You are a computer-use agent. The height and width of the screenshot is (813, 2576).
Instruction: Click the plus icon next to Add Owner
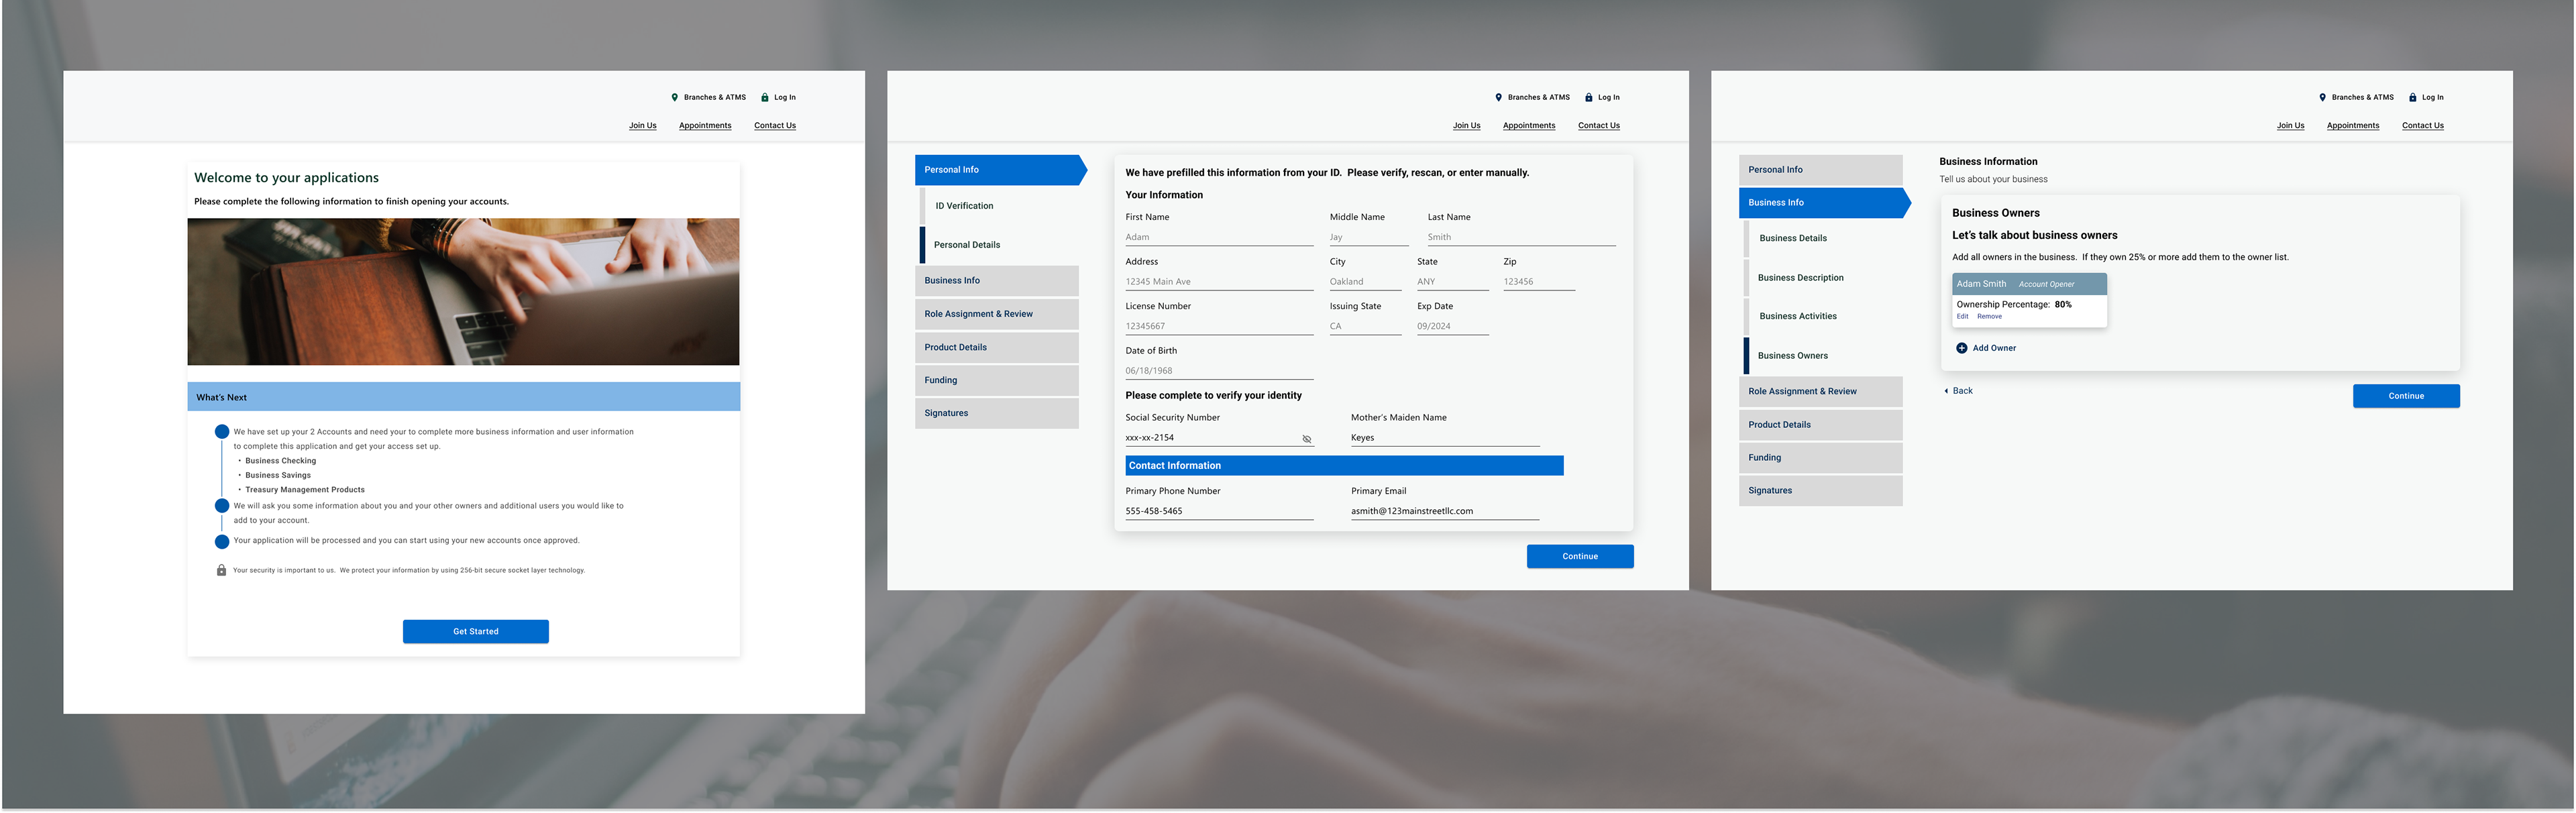pyautogui.click(x=1961, y=348)
